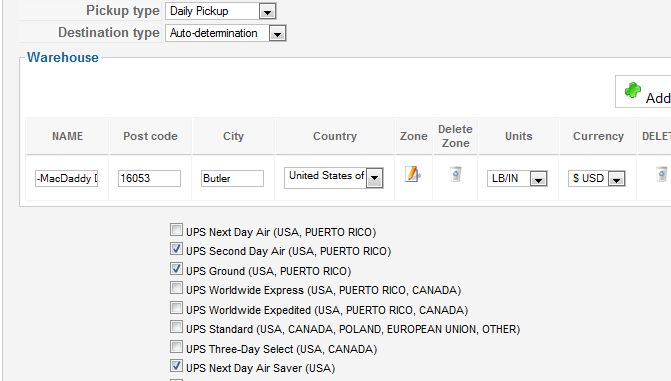This screenshot has height=381, width=671.
Task: Click the UPS Next Day Air Saver (USA) label
Action: tap(260, 368)
